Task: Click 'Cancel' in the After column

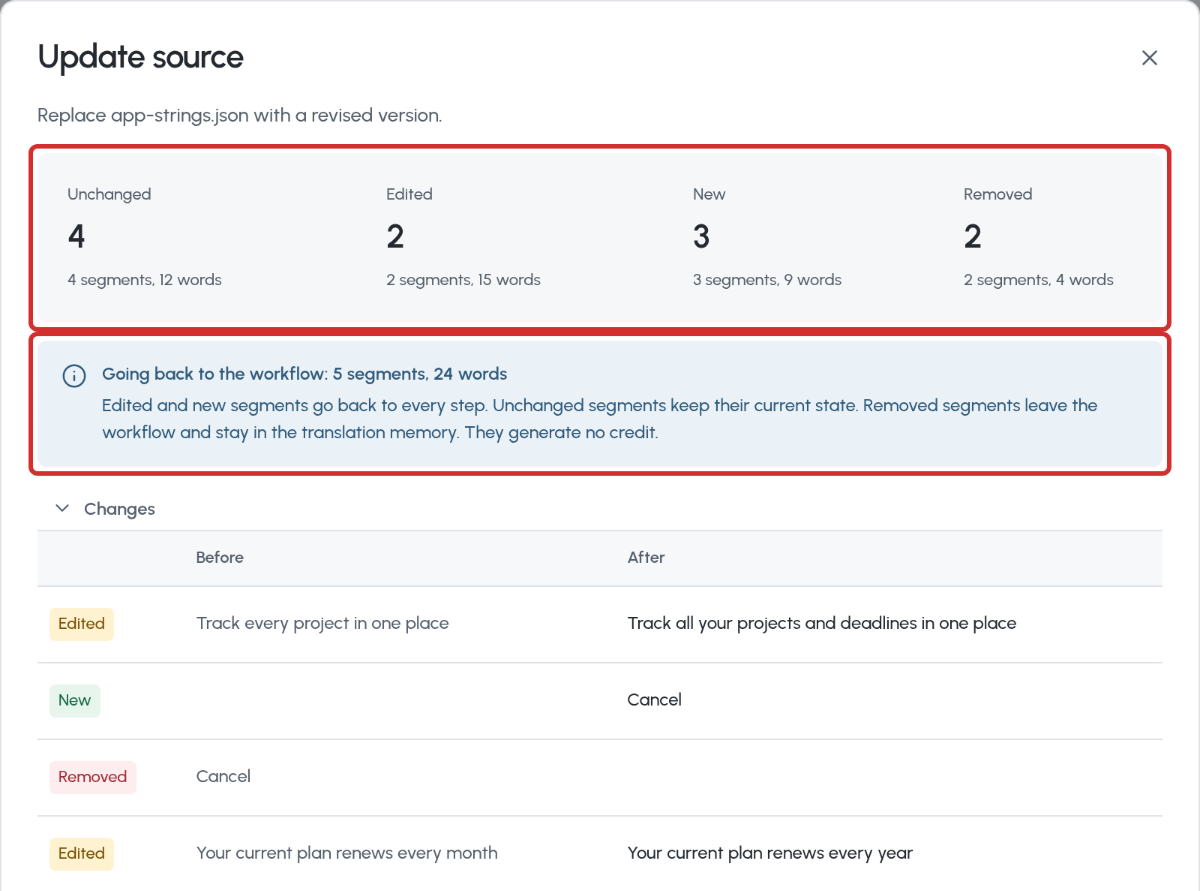Action: (x=654, y=700)
